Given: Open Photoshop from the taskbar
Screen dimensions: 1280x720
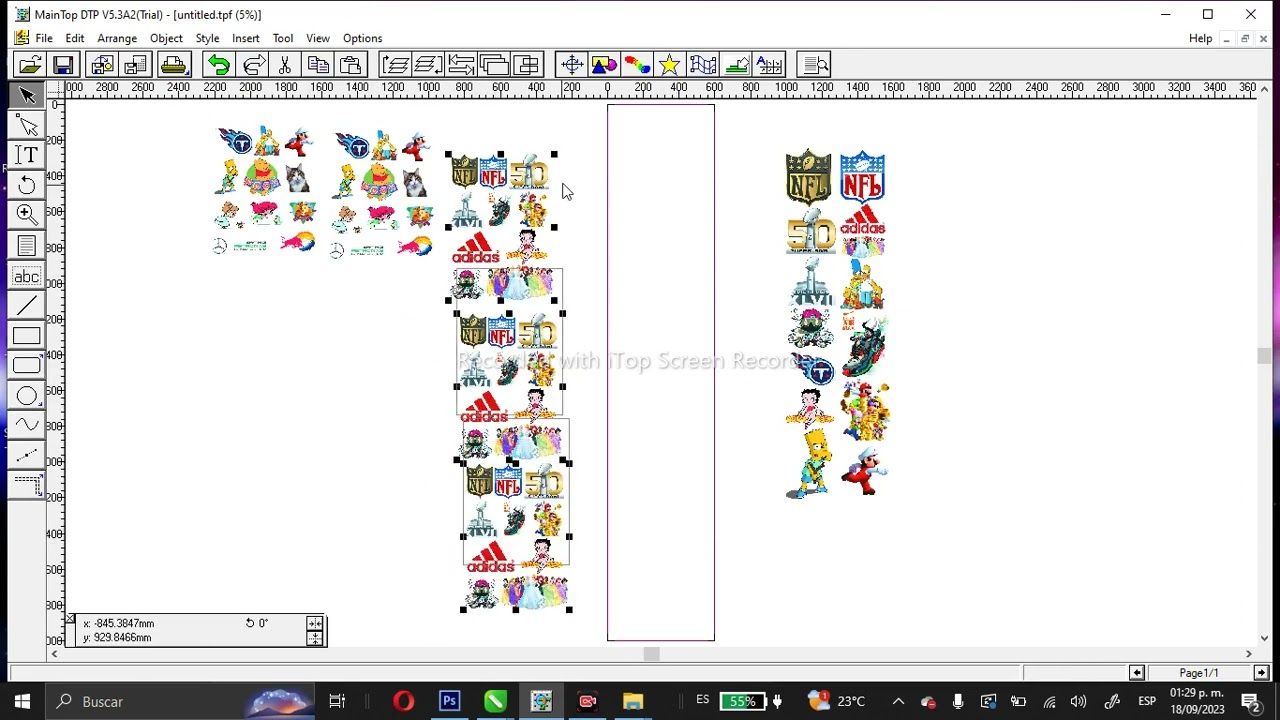Looking at the screenshot, I should tap(450, 702).
